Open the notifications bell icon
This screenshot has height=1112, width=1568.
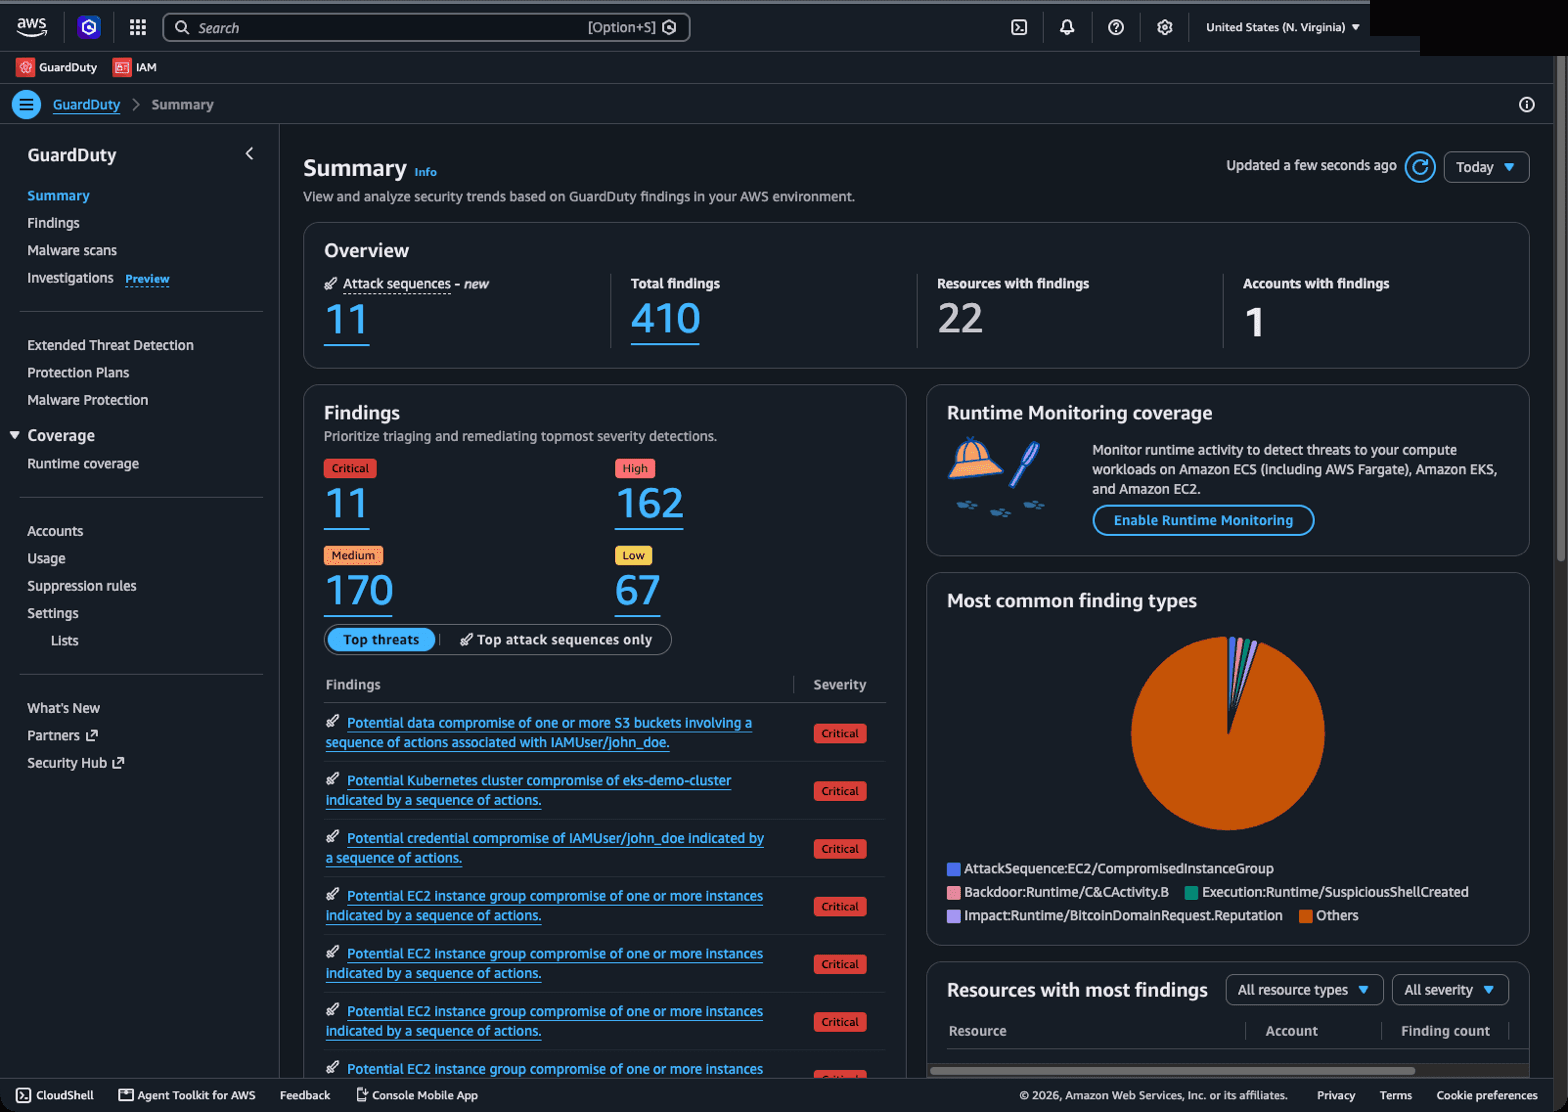tap(1067, 27)
